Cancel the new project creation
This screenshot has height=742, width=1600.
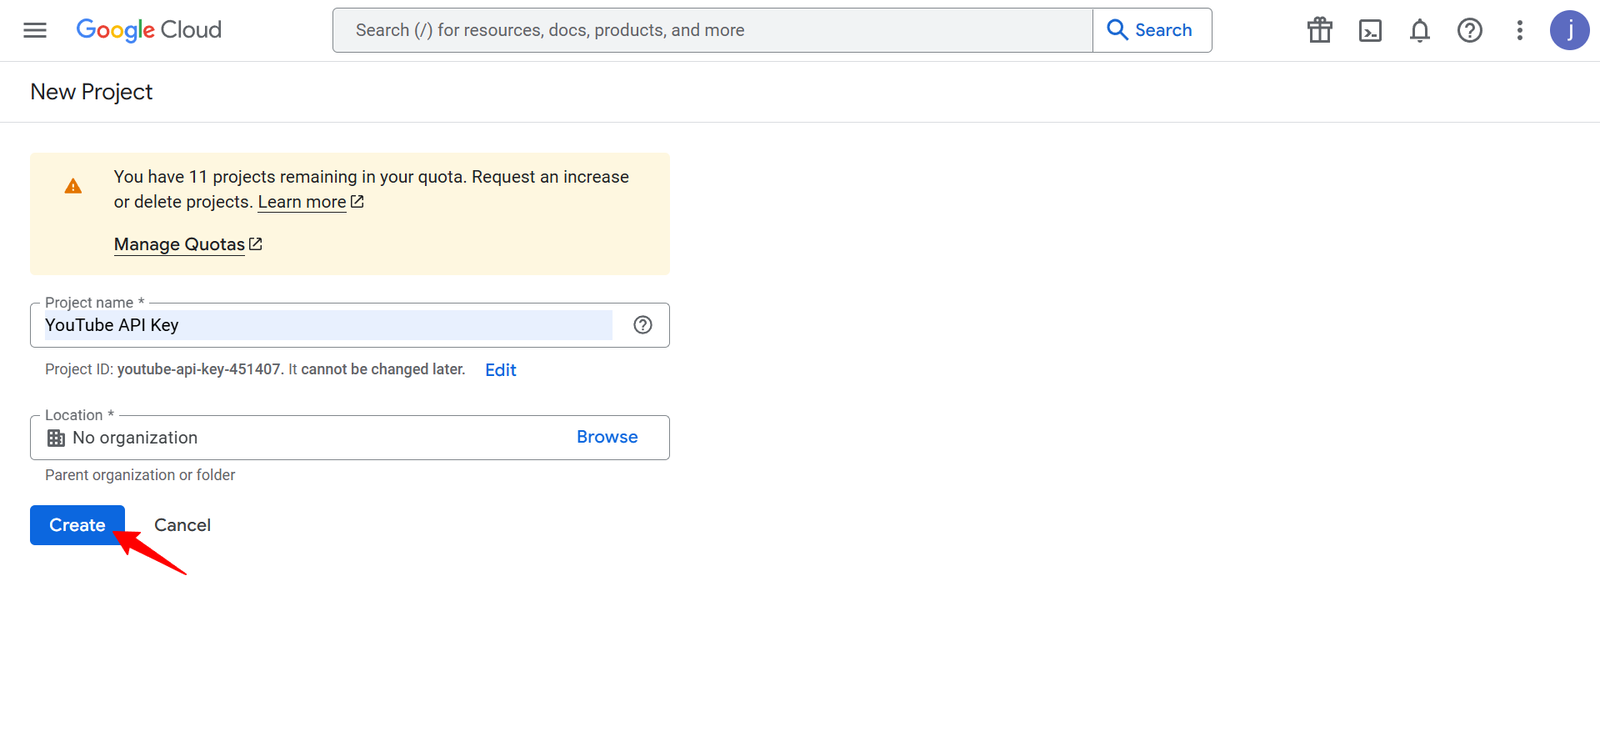point(182,525)
